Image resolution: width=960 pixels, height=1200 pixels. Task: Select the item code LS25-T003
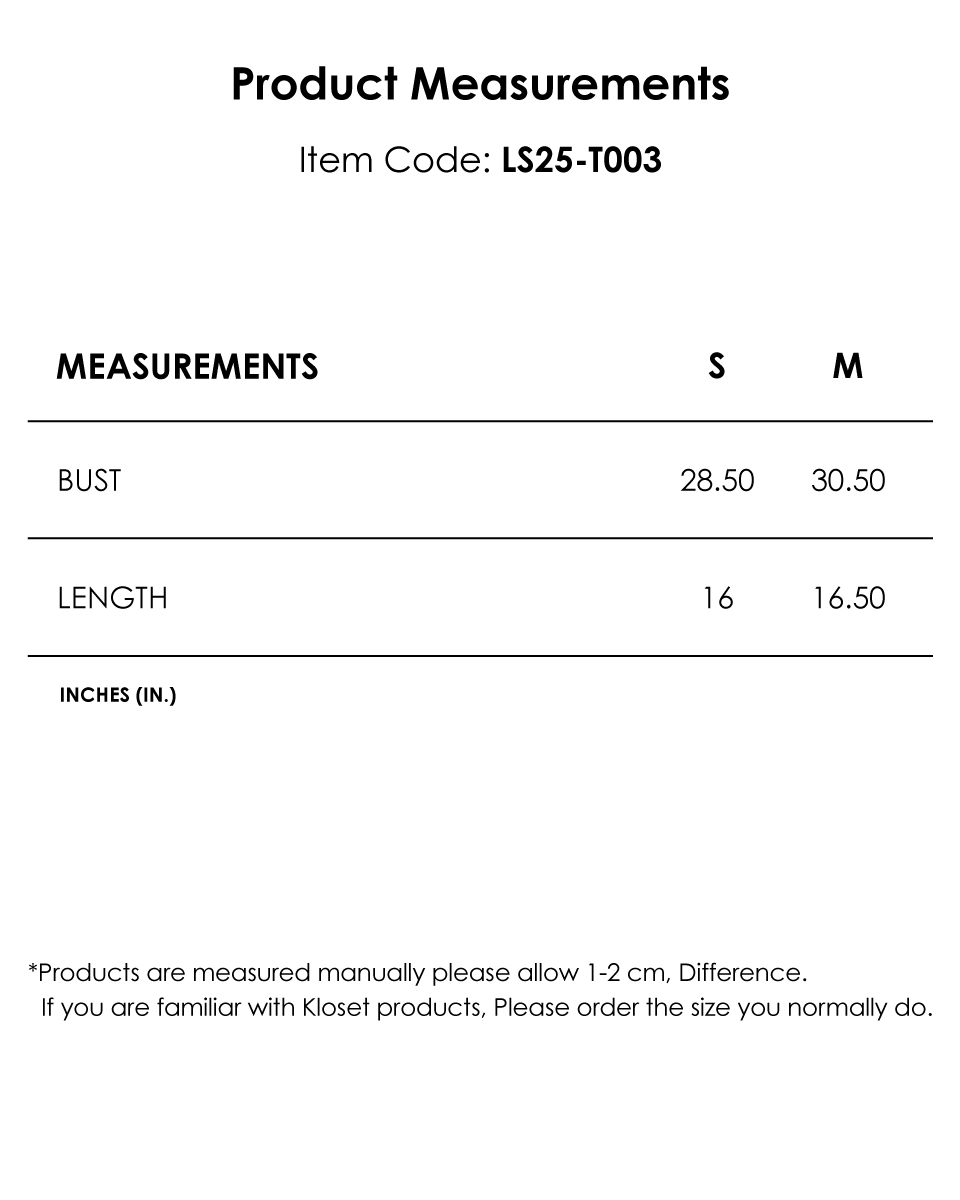581,161
